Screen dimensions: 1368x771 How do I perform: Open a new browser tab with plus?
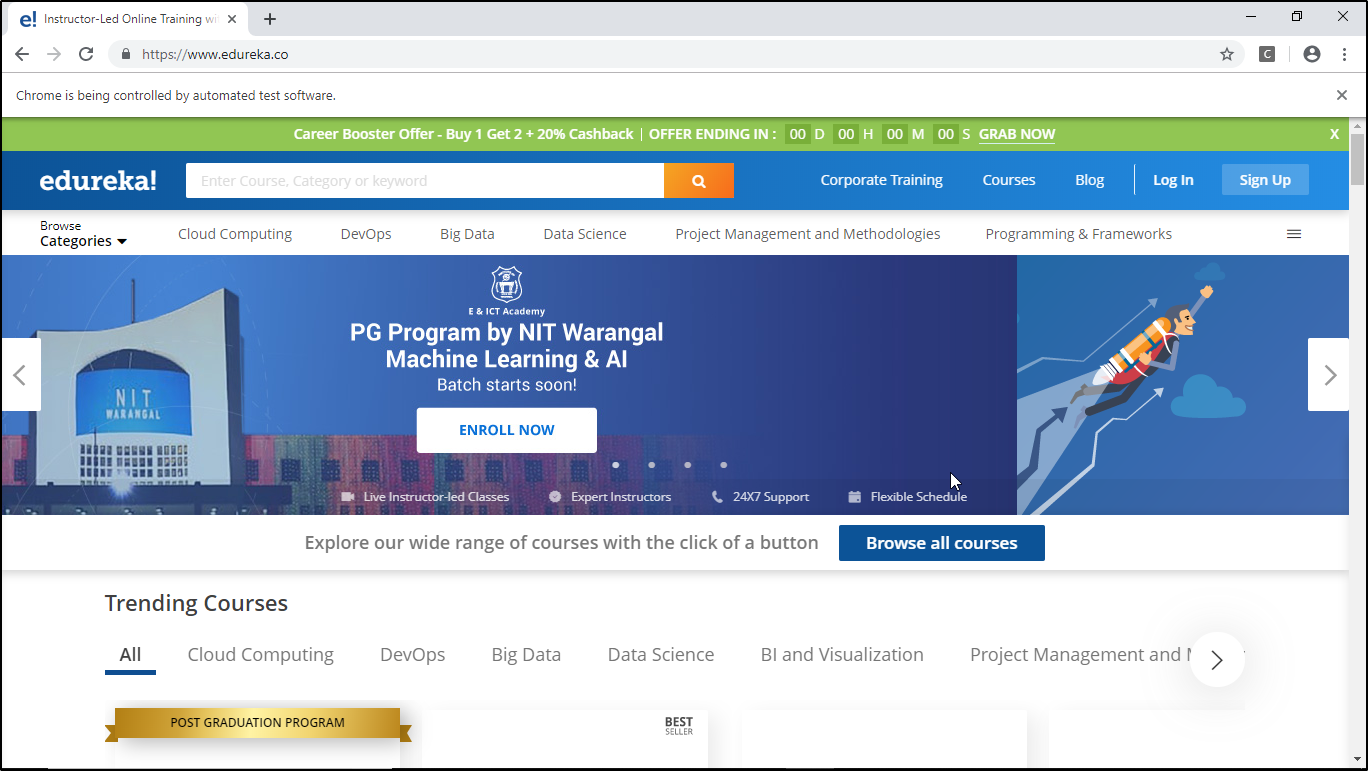coord(270,19)
